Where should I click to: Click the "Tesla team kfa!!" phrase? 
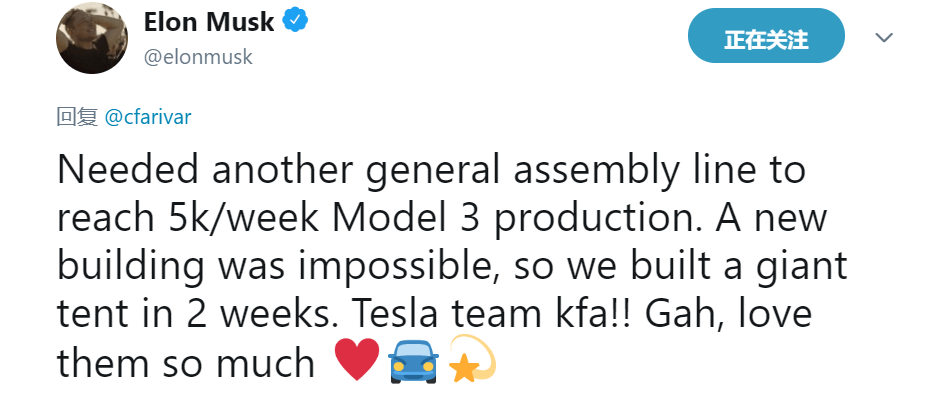[x=493, y=315]
